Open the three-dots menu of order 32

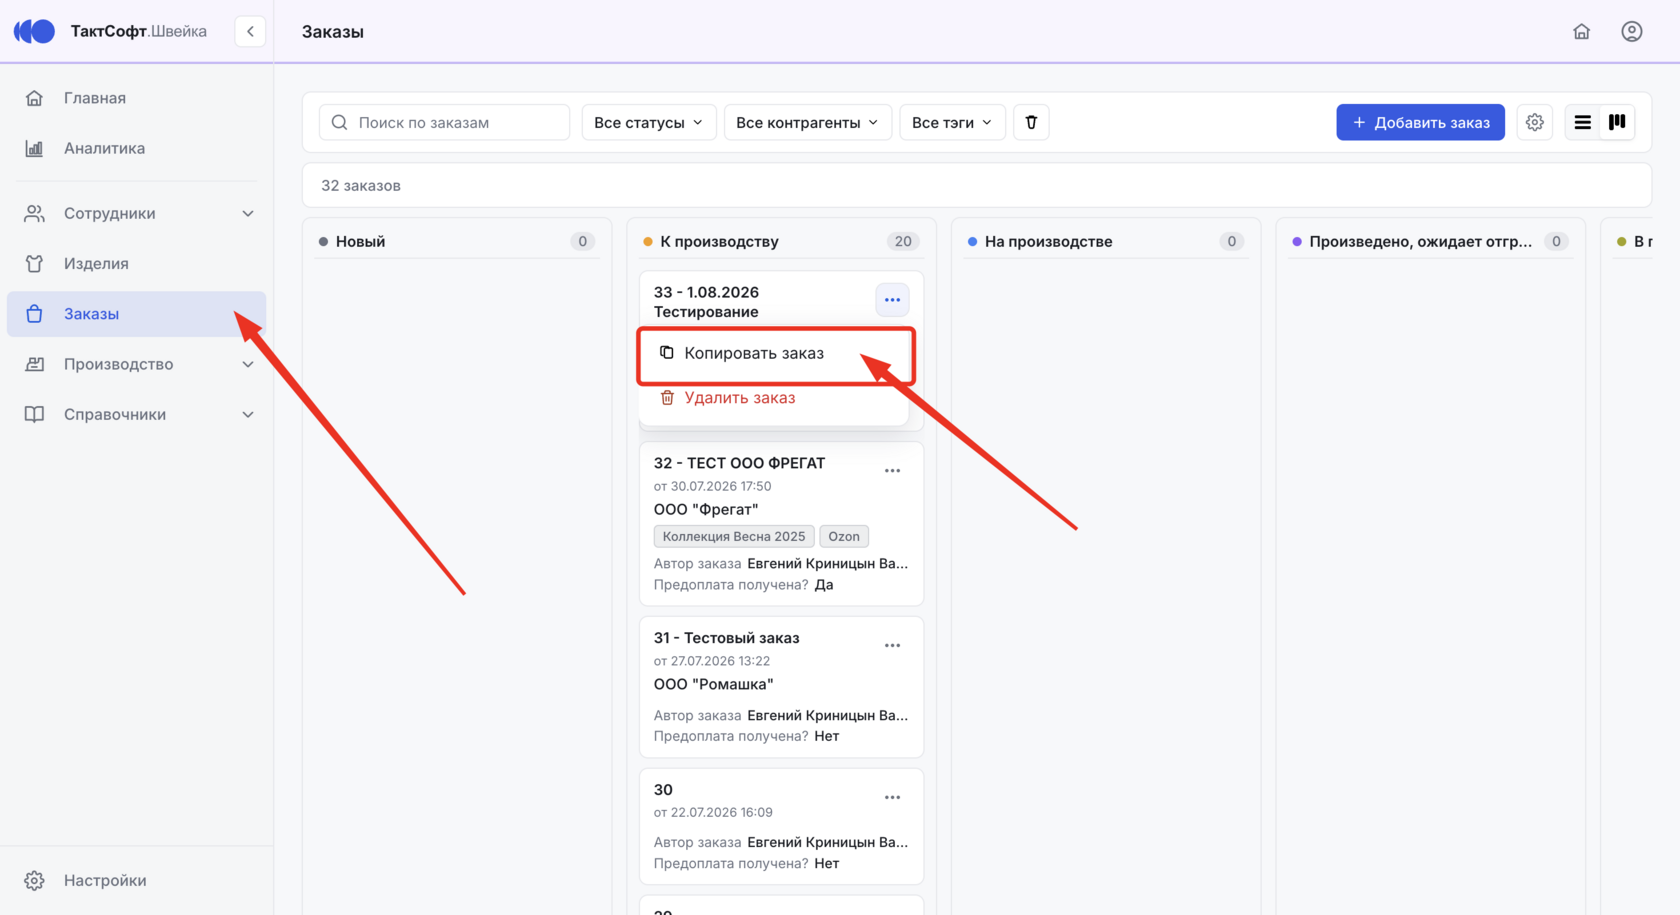[892, 471]
